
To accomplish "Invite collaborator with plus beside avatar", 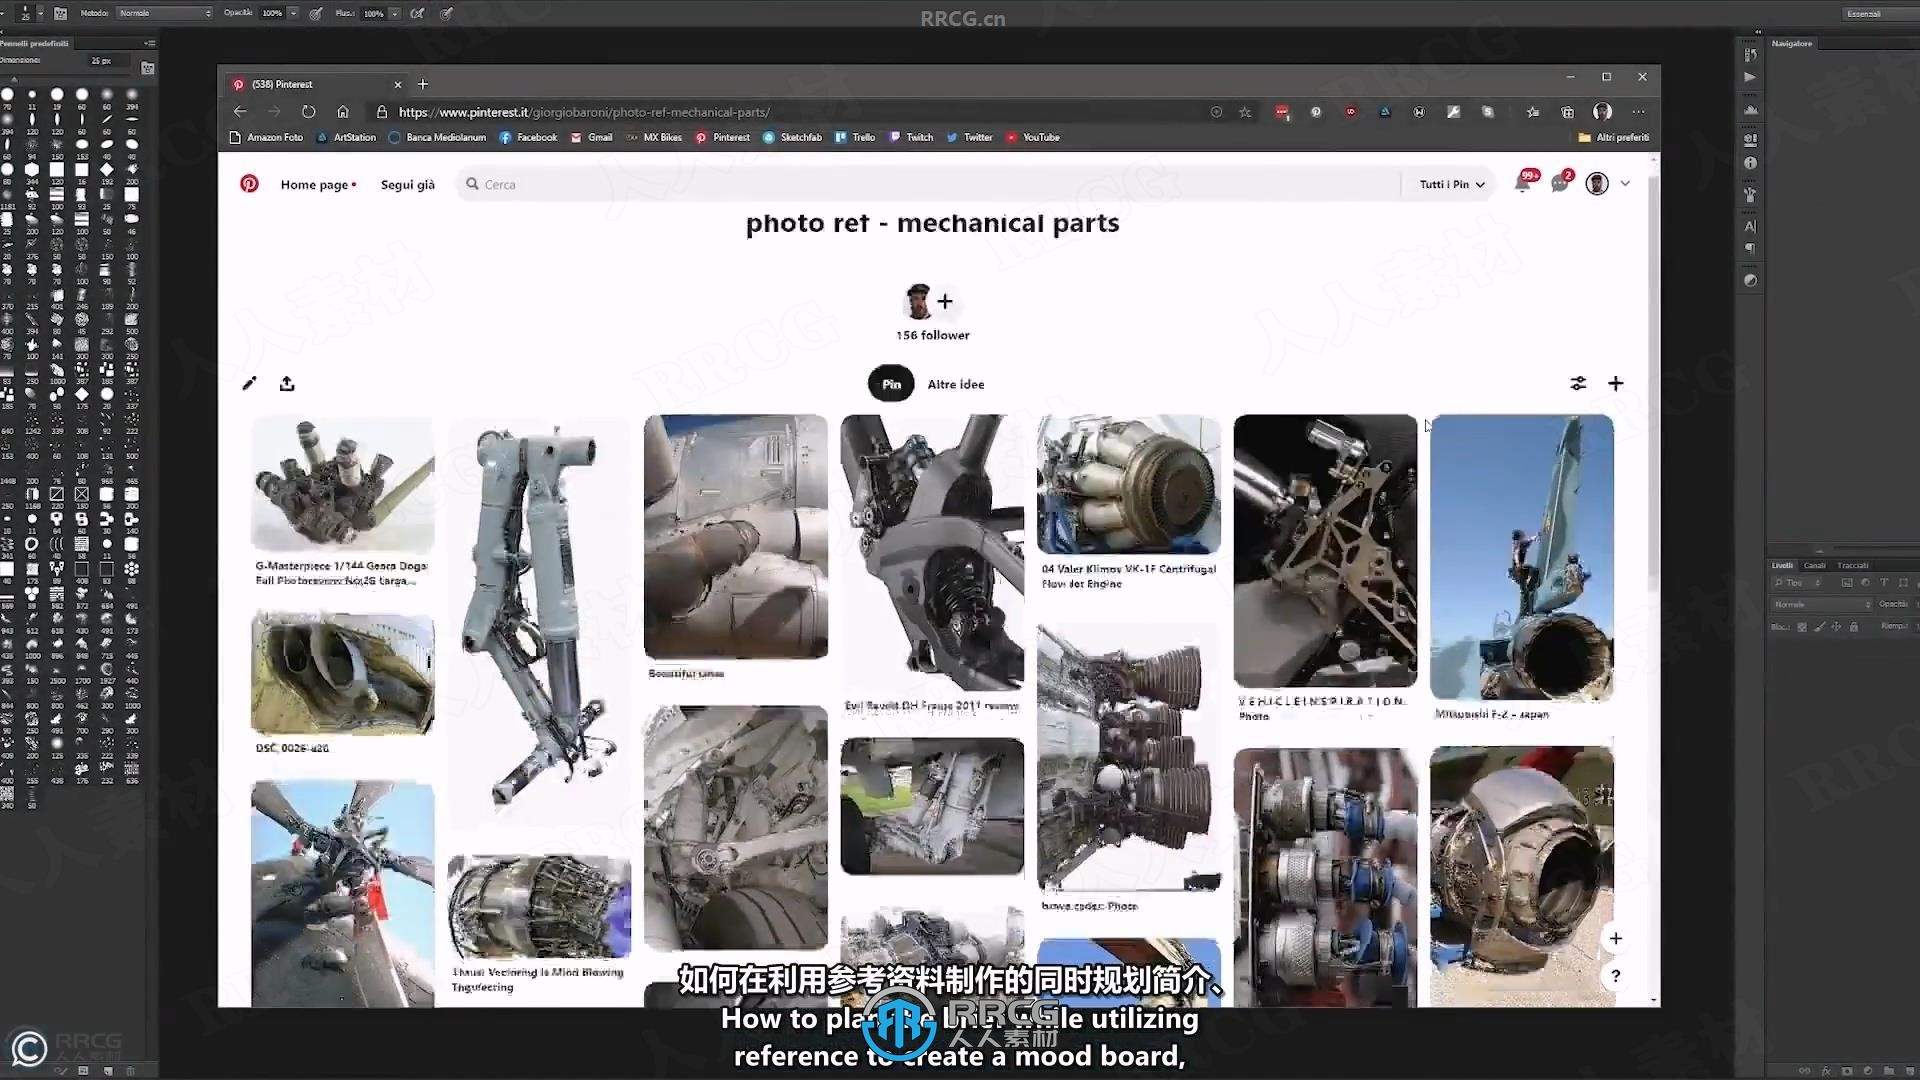I will pos(945,301).
